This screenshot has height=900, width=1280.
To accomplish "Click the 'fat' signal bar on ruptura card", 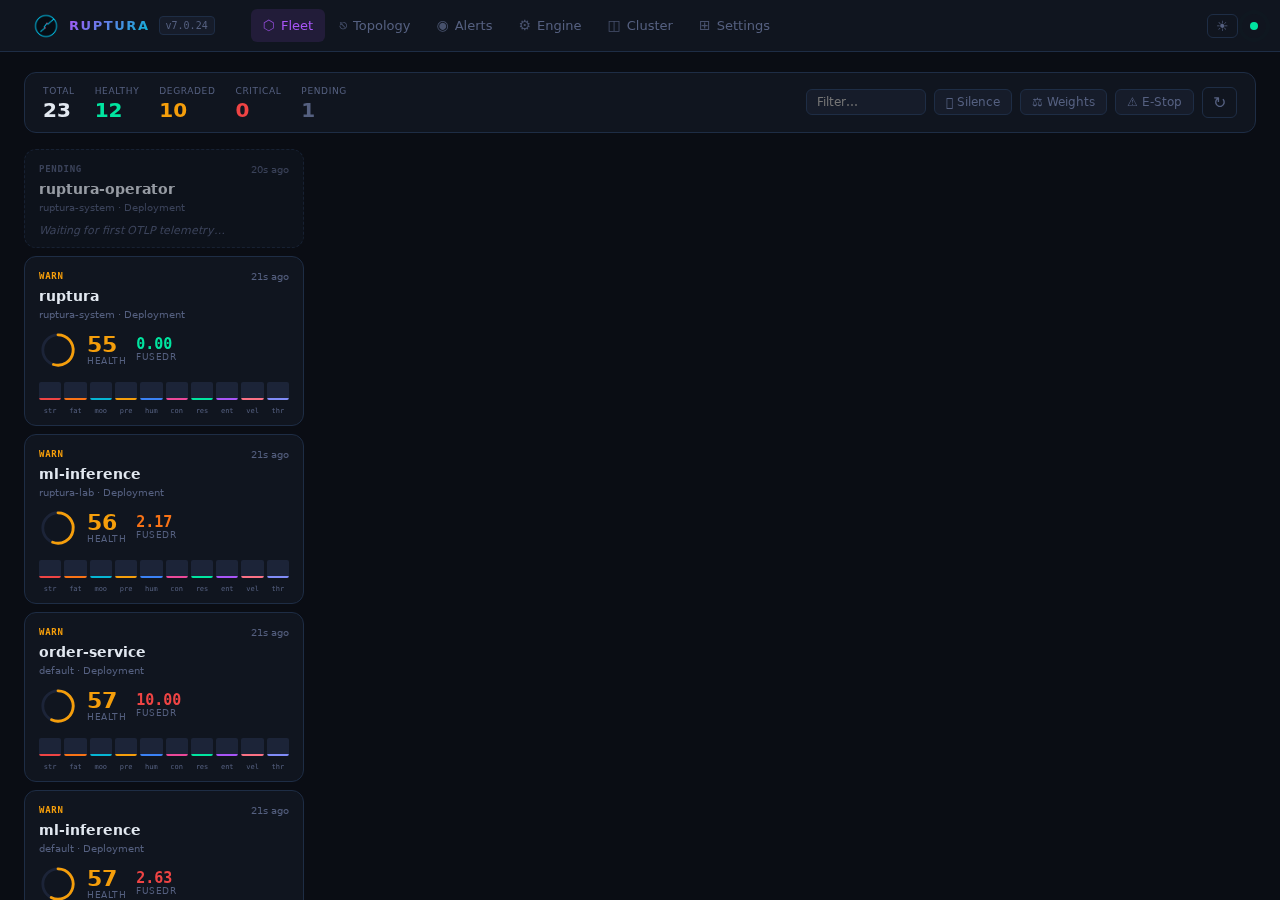I will click(x=75, y=391).
